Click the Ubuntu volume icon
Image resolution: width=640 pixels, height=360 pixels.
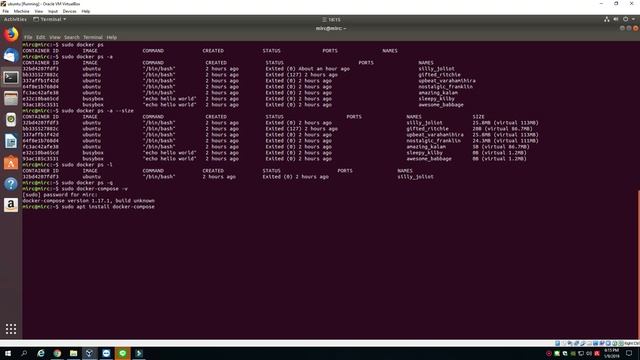pyautogui.click(x=616, y=19)
